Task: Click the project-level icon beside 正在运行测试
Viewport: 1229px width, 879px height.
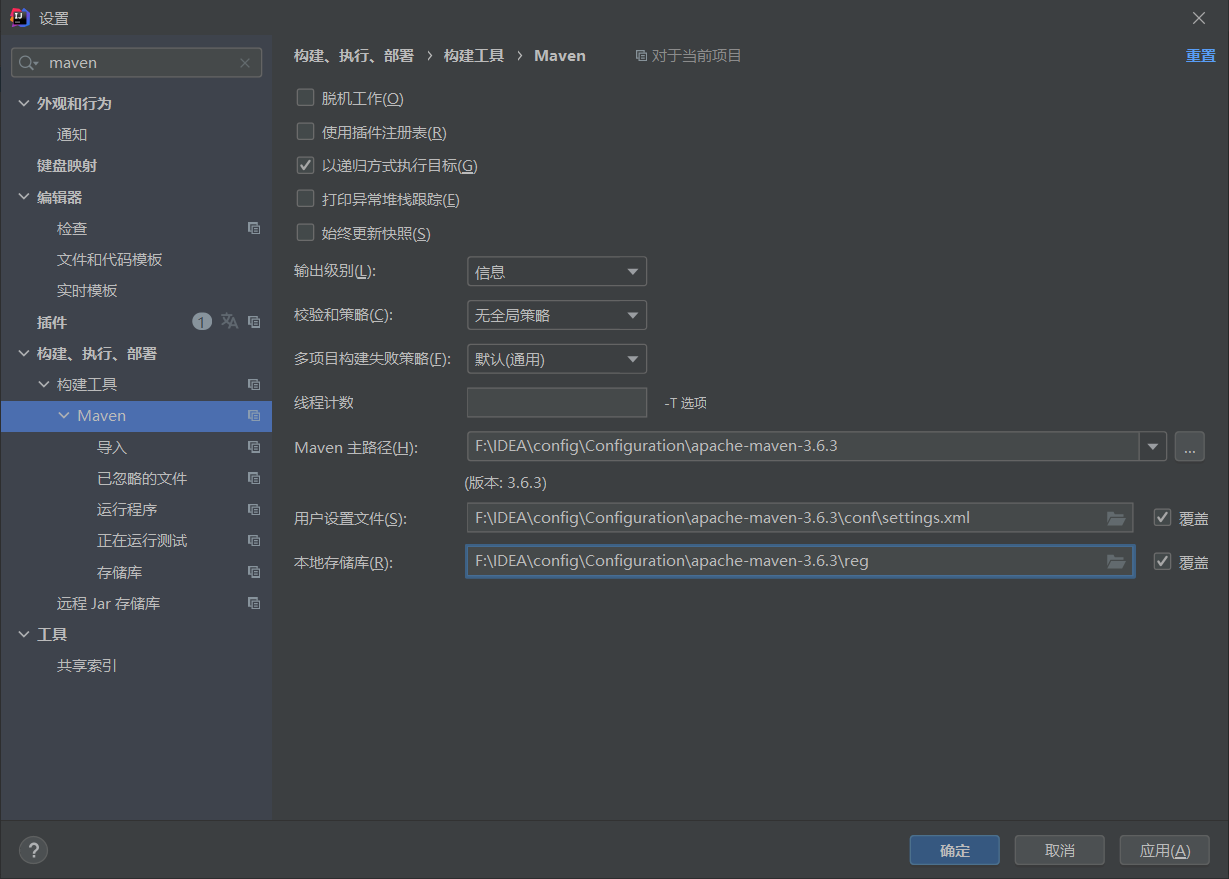Action: (x=254, y=540)
